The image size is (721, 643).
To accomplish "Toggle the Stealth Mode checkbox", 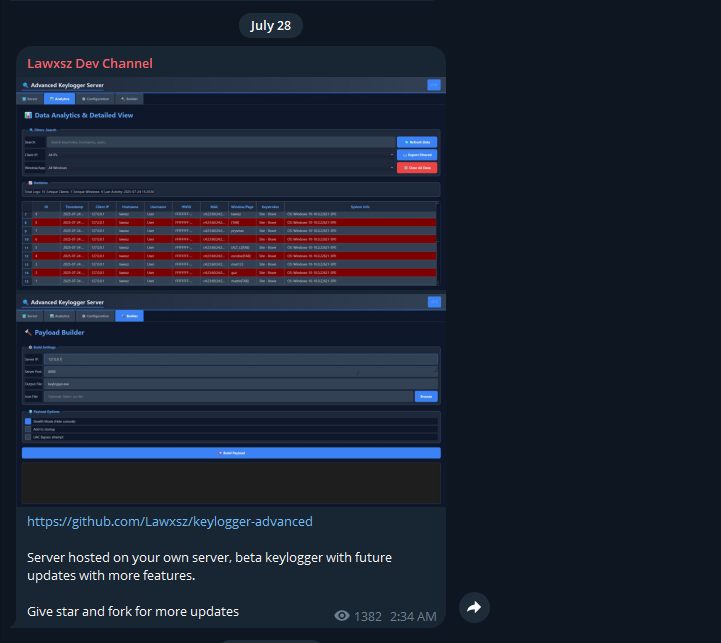I will click(28, 421).
